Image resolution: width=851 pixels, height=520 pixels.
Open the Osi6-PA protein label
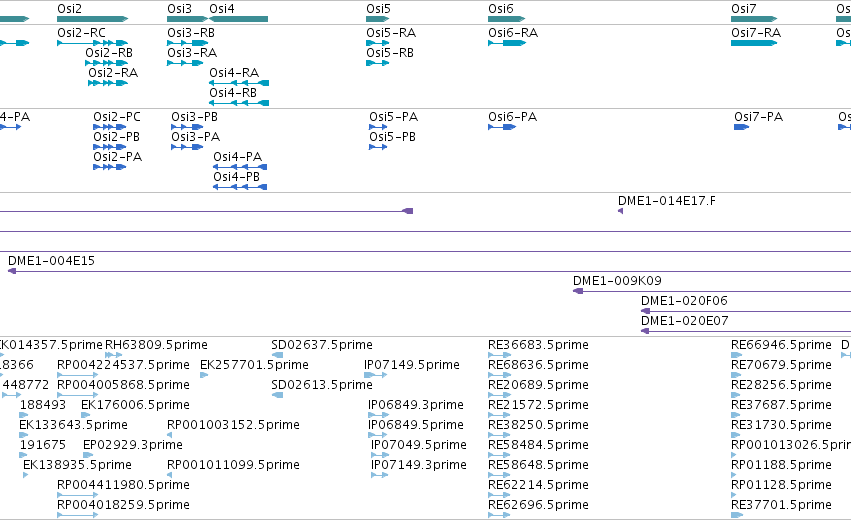pyautogui.click(x=512, y=117)
